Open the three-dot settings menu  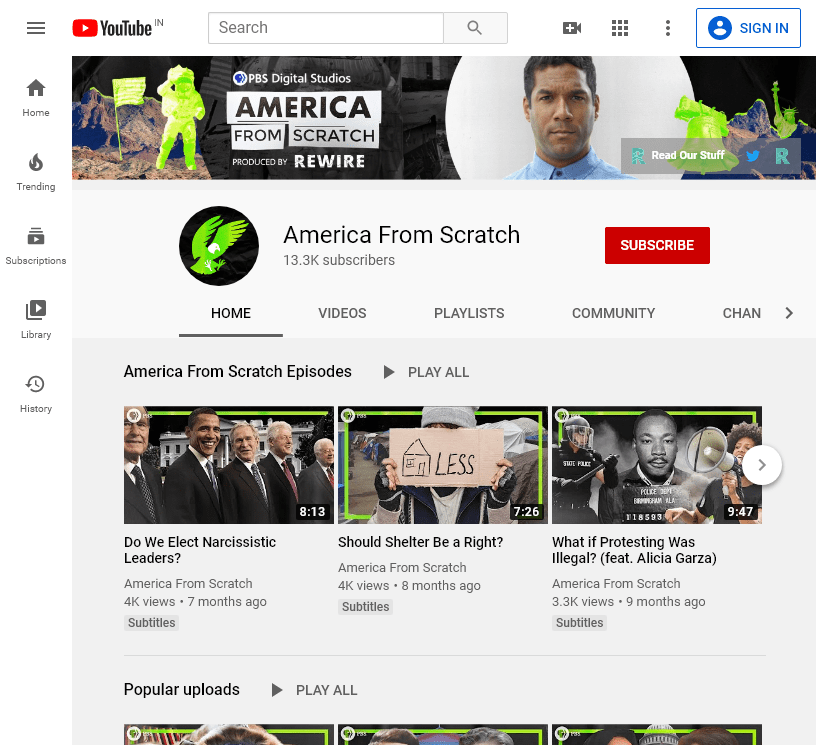668,28
